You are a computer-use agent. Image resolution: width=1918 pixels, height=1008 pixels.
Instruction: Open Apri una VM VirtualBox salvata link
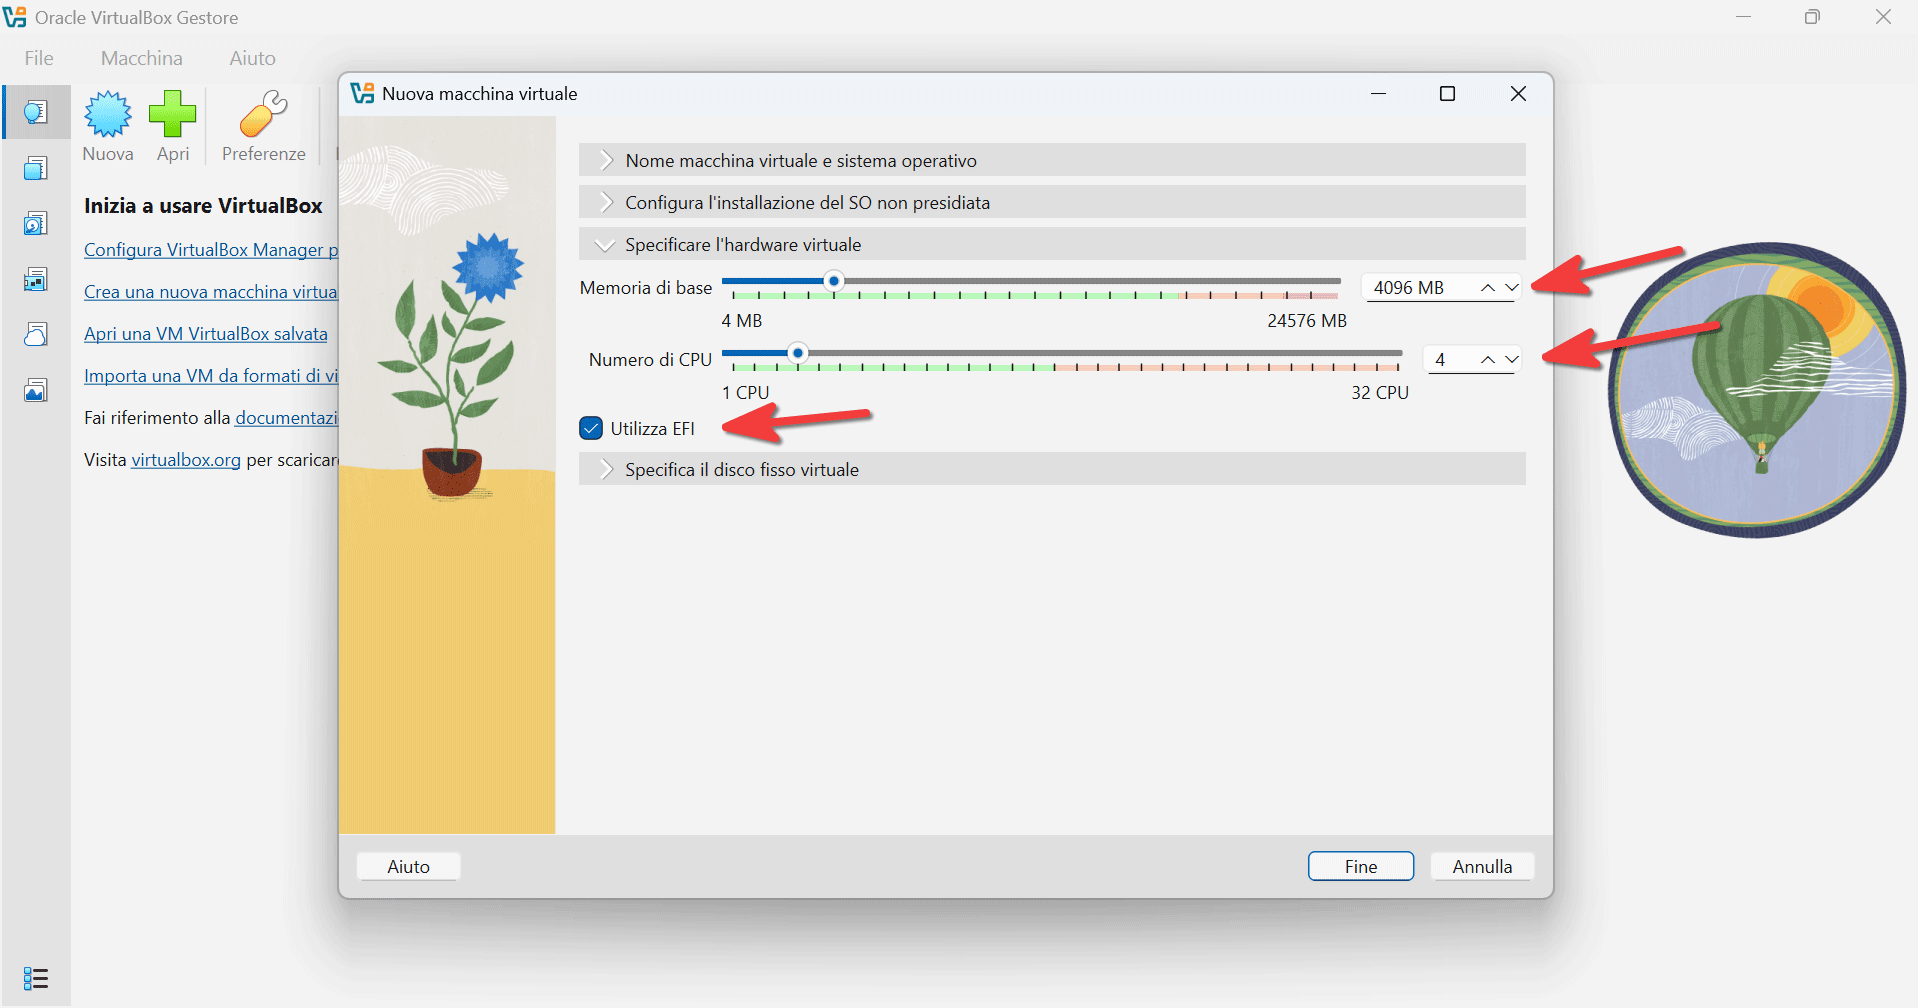point(206,334)
